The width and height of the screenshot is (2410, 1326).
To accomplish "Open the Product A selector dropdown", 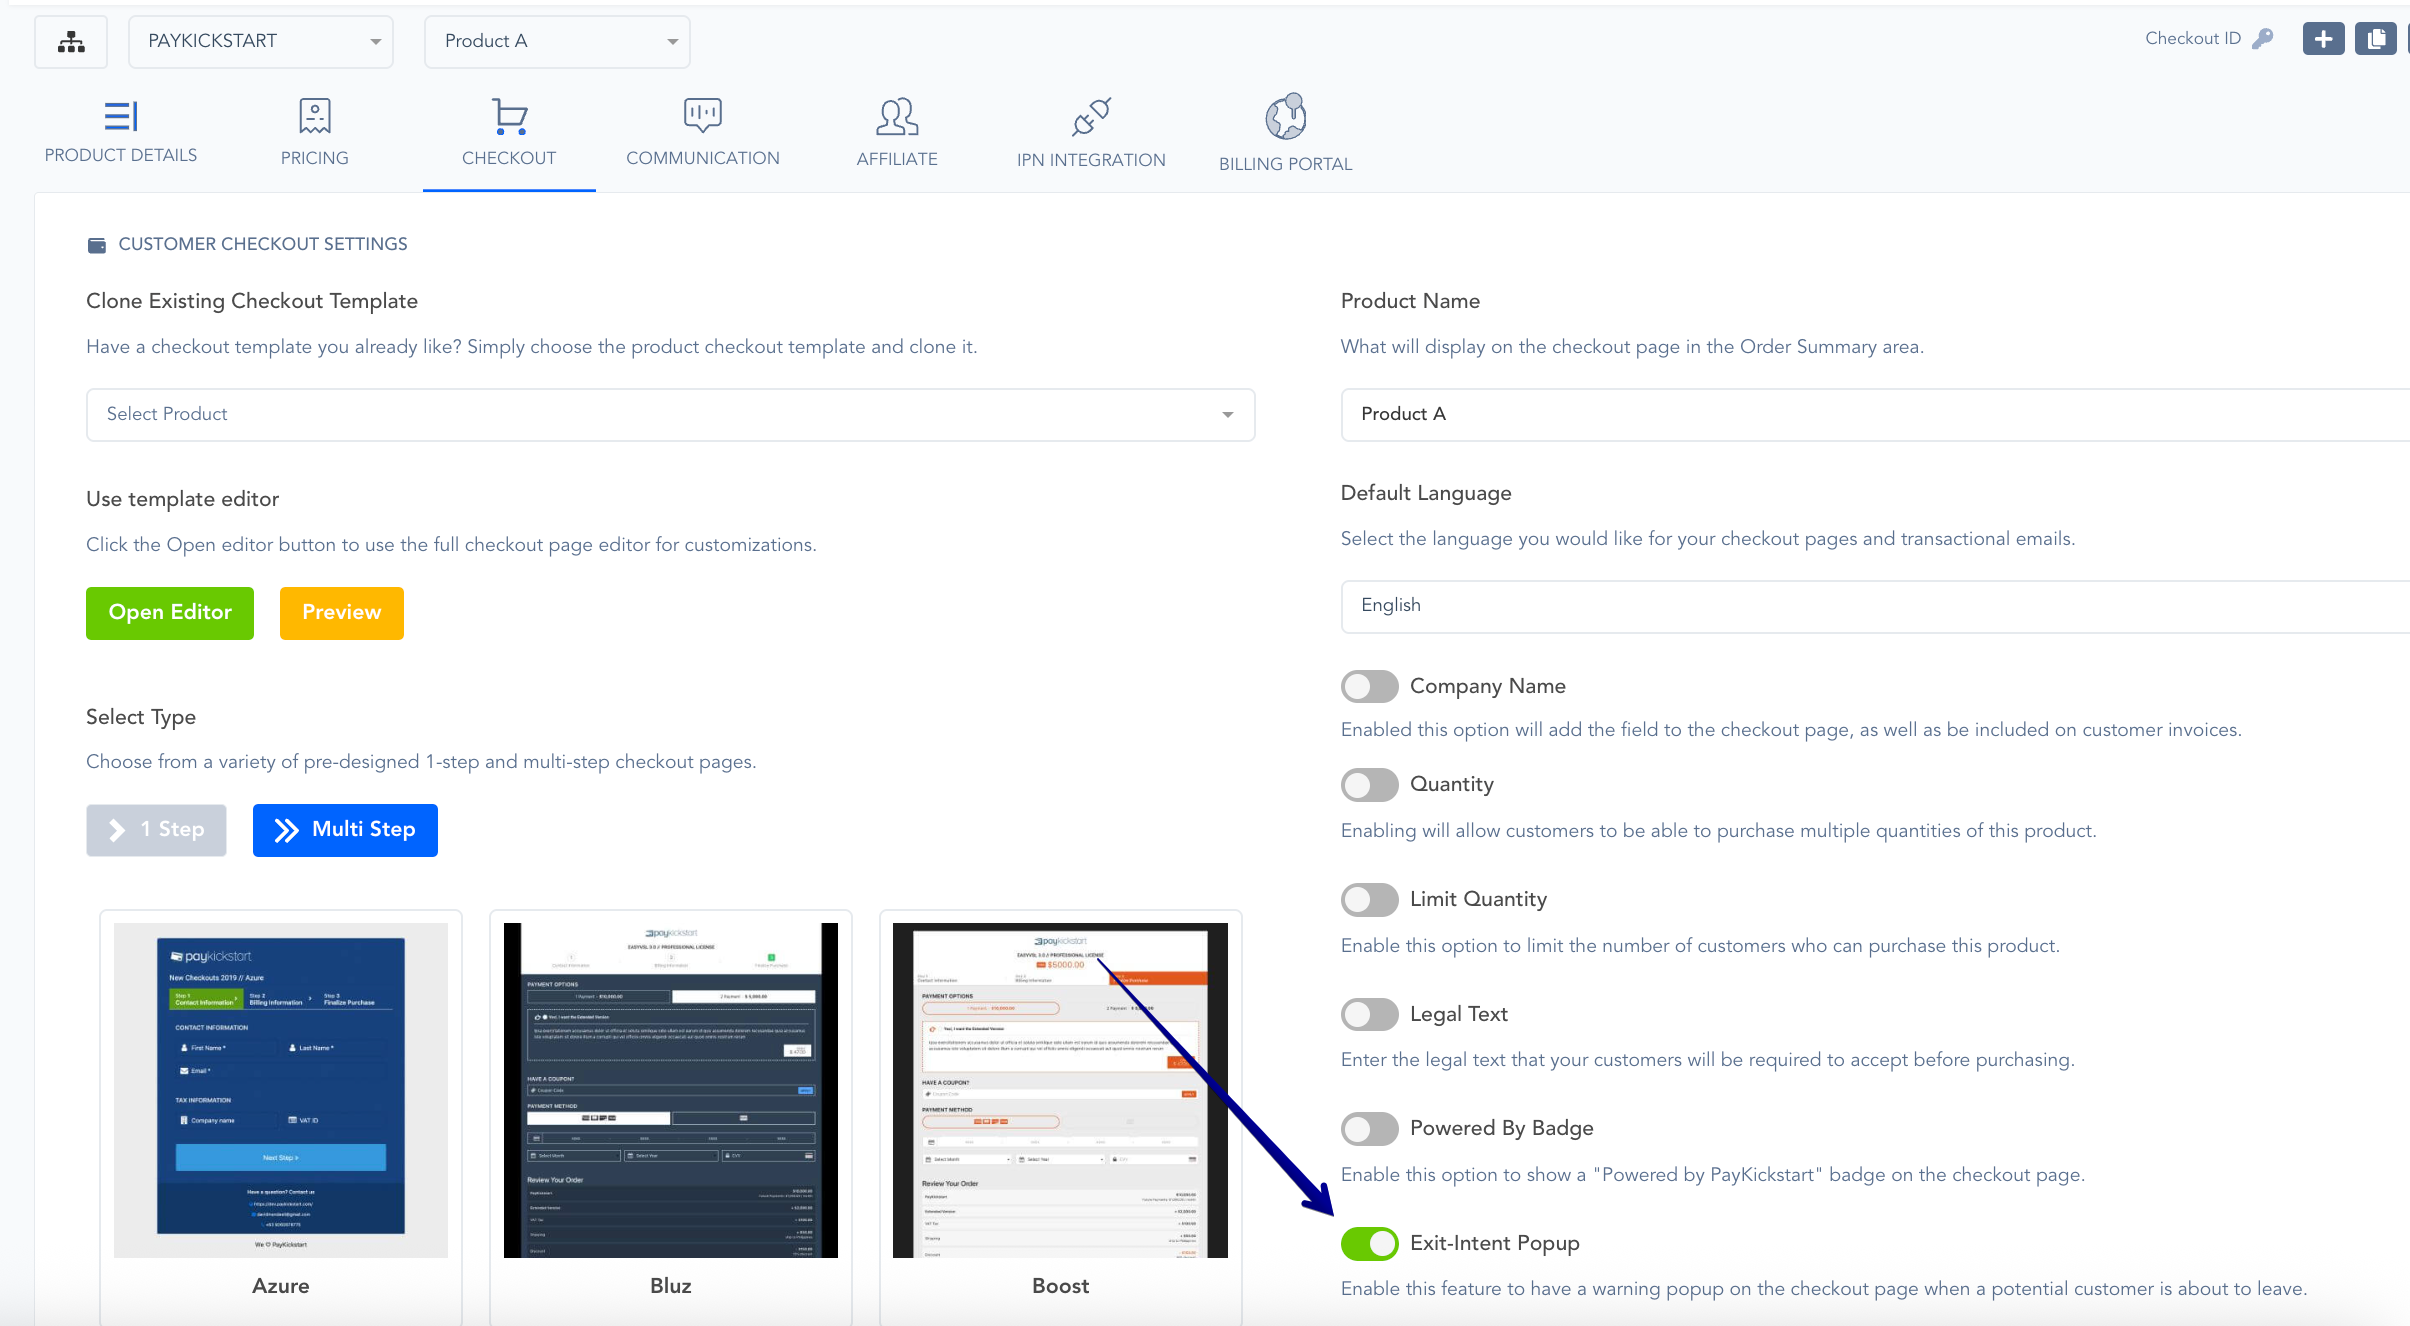I will coord(557,42).
